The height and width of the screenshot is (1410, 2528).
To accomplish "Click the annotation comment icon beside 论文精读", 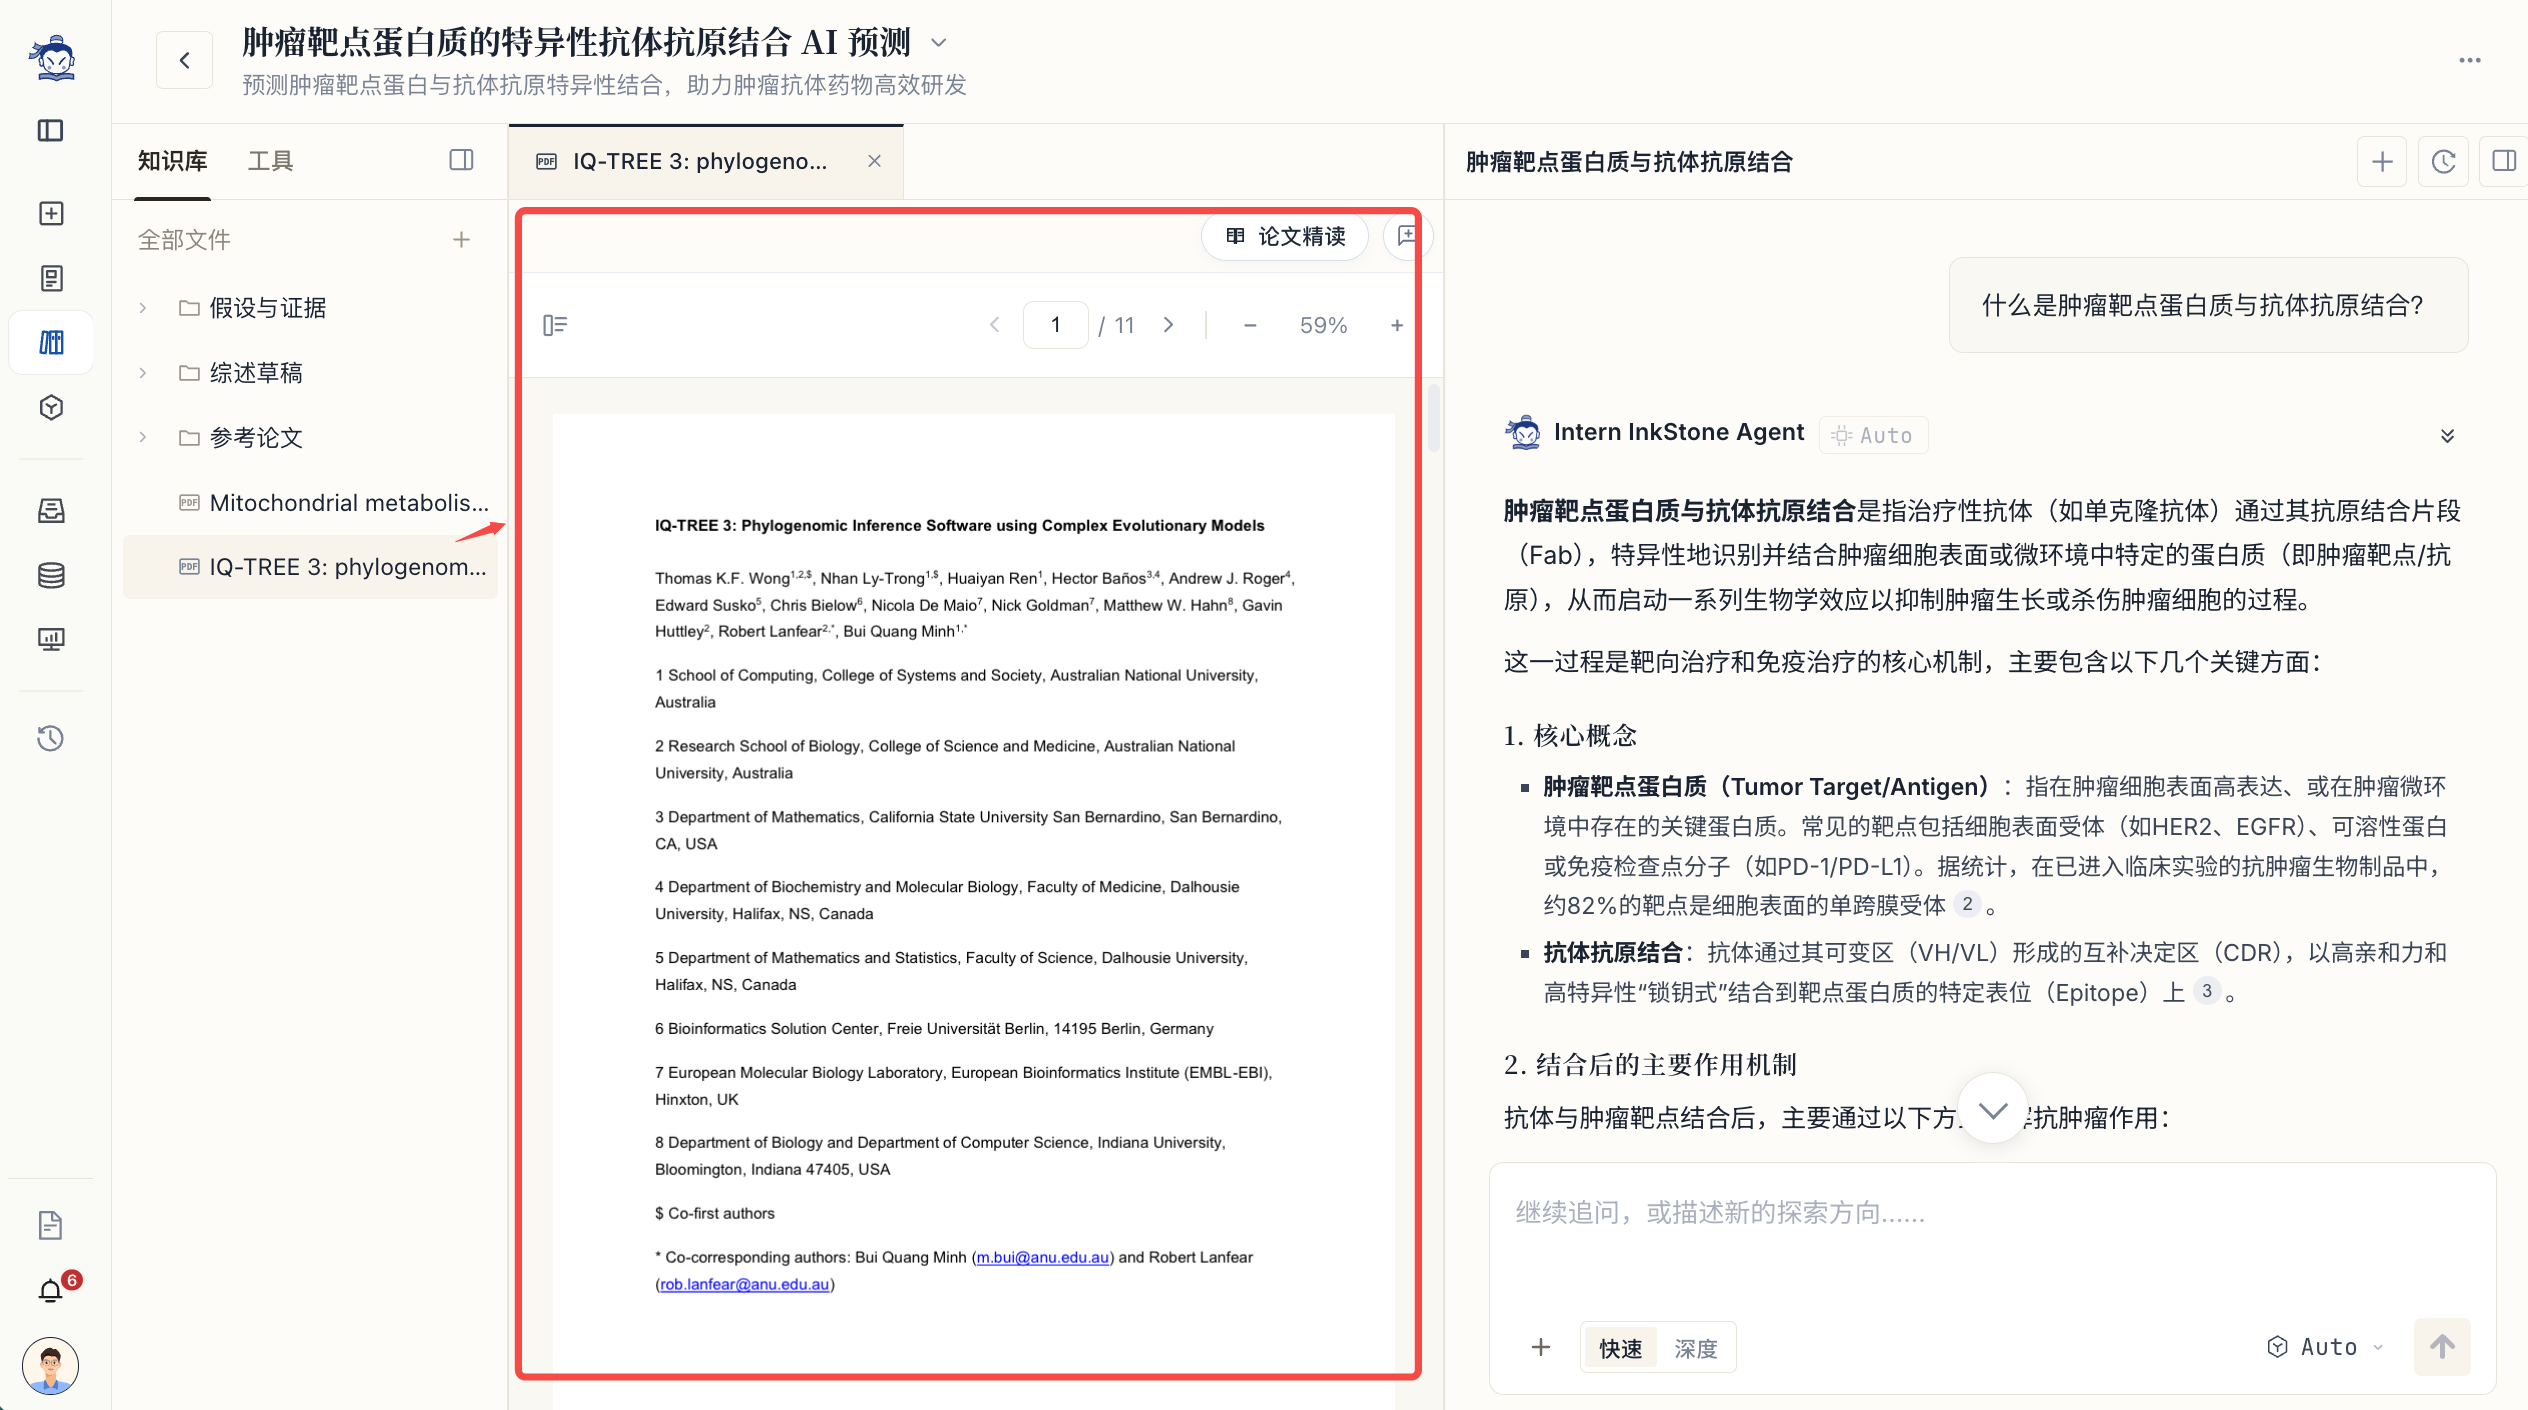I will point(1407,236).
